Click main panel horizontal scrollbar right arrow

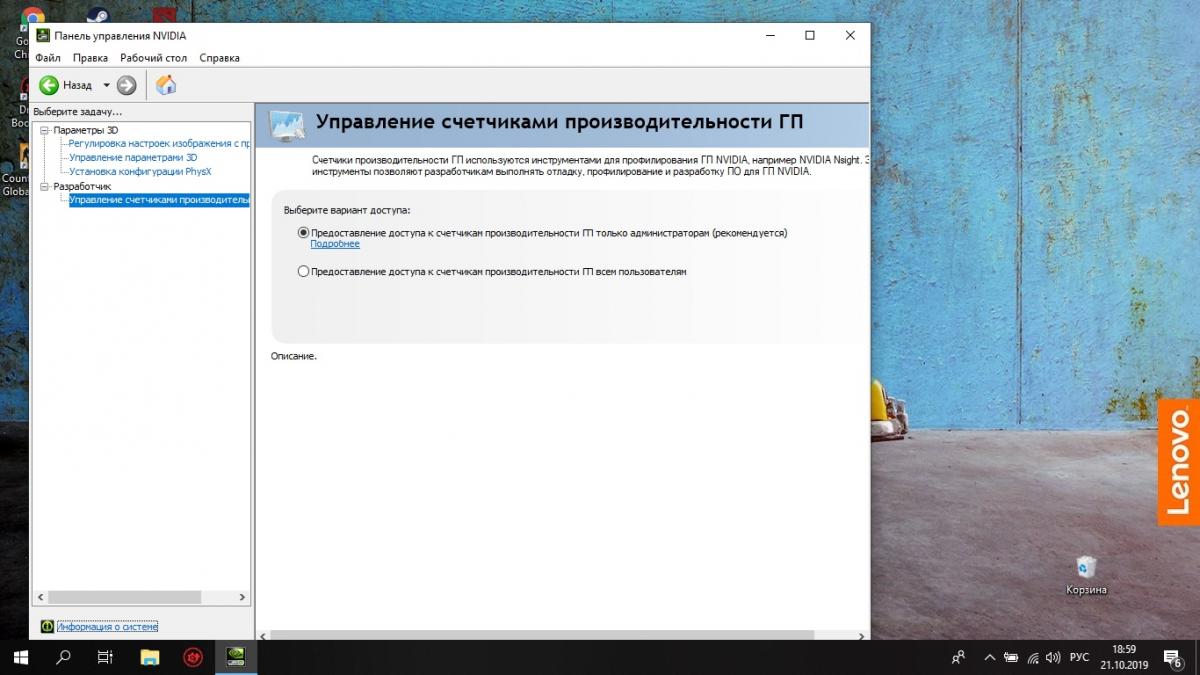pos(862,634)
